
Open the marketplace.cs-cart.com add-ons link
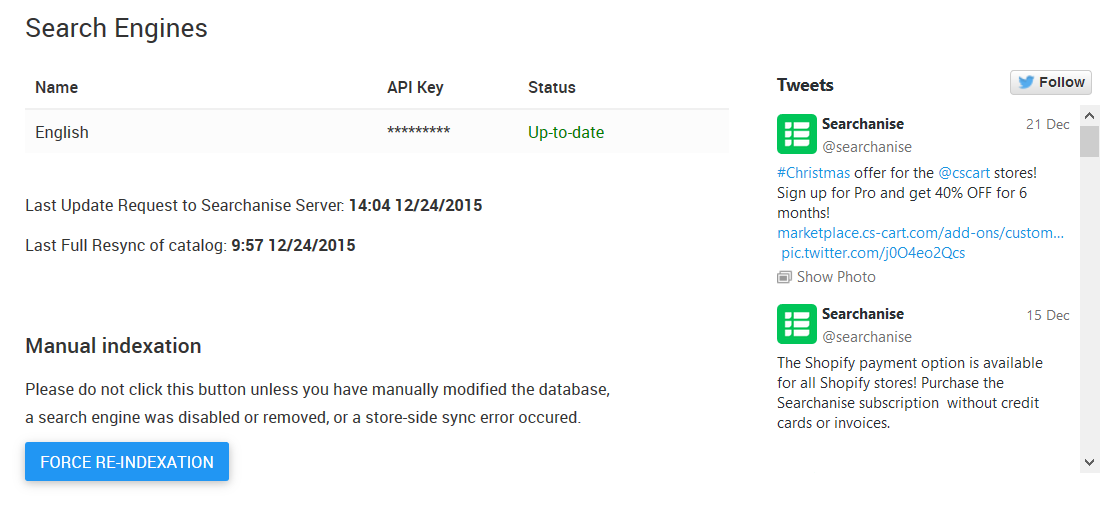click(x=920, y=233)
